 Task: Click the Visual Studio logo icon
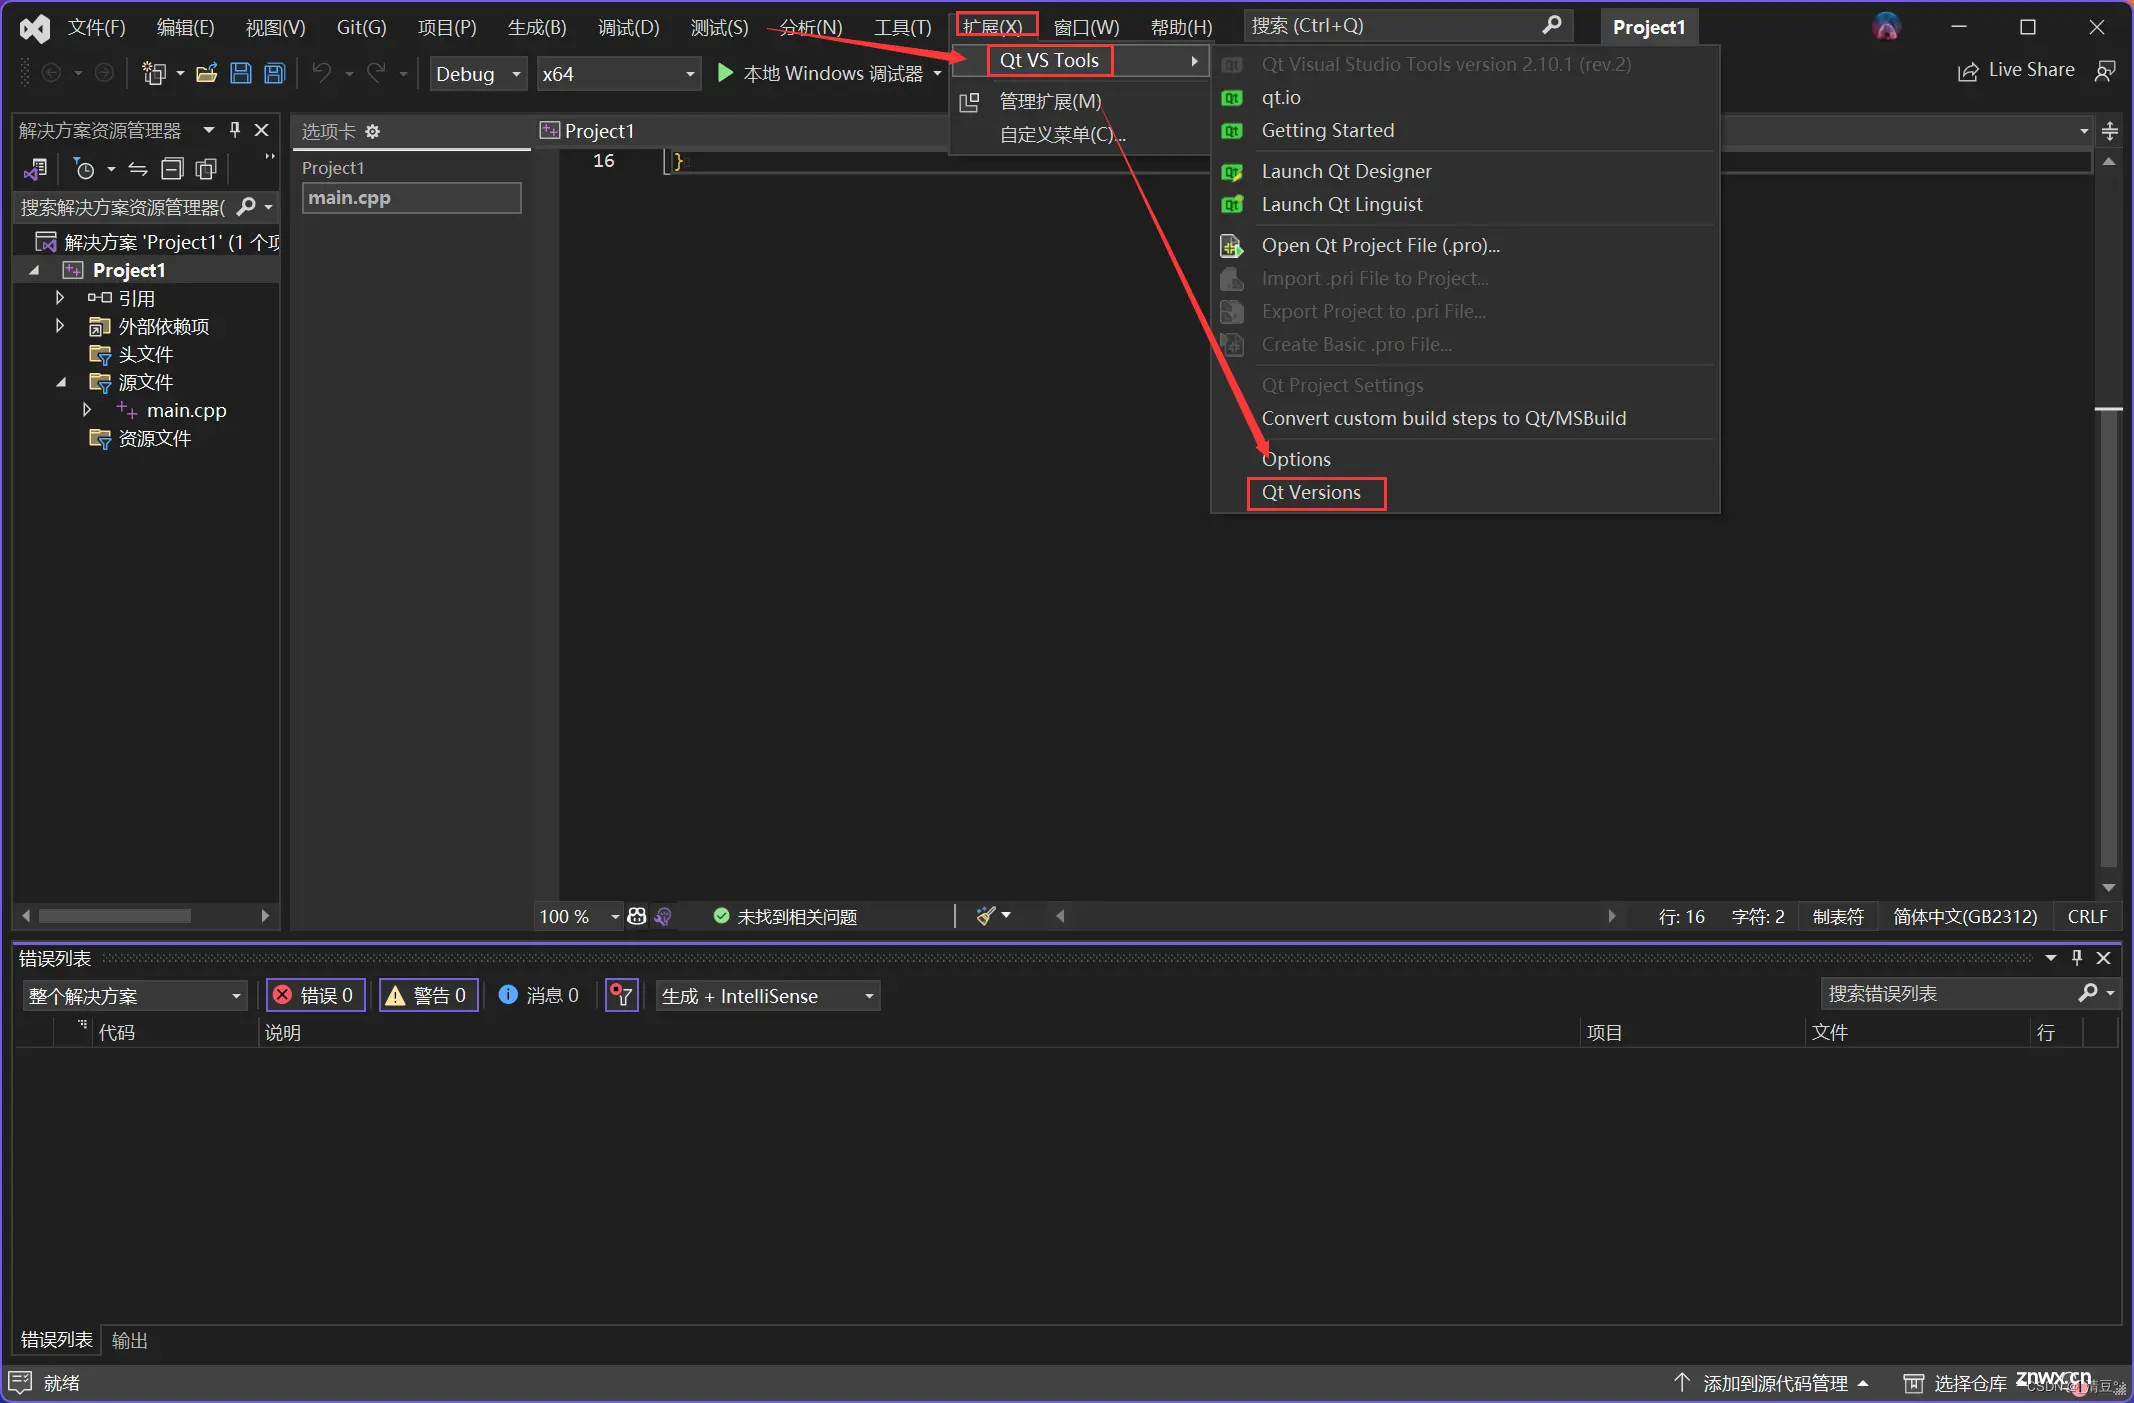point(35,27)
